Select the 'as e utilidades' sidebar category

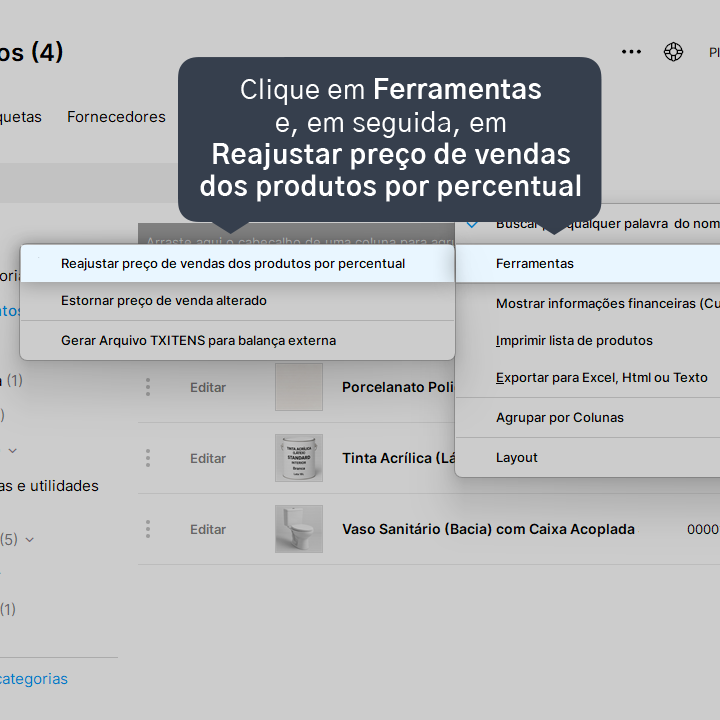coord(49,486)
